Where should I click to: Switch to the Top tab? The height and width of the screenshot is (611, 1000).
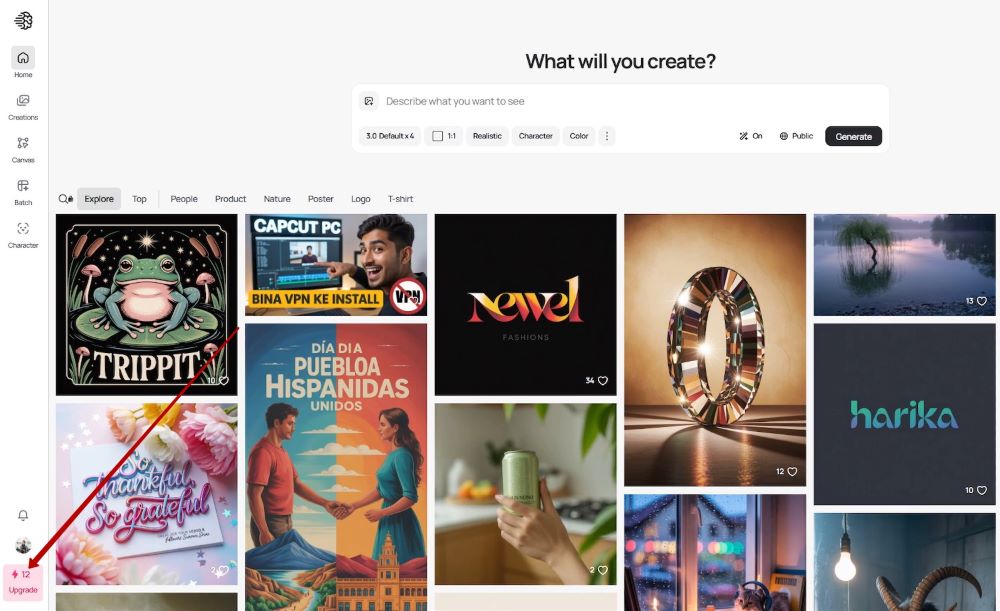[x=139, y=199]
